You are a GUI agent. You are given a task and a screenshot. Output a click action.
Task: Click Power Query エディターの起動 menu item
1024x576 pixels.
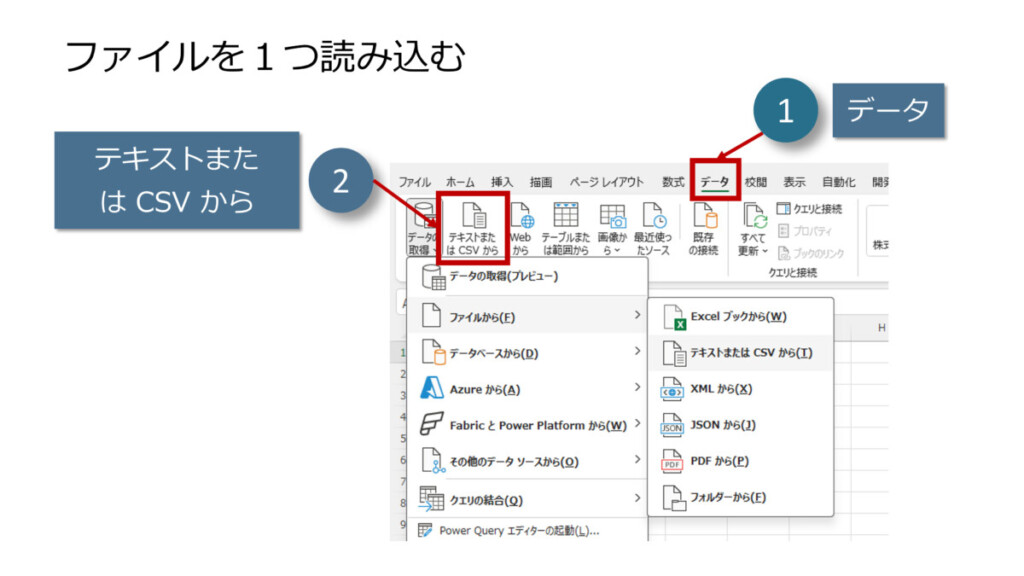coord(518,531)
